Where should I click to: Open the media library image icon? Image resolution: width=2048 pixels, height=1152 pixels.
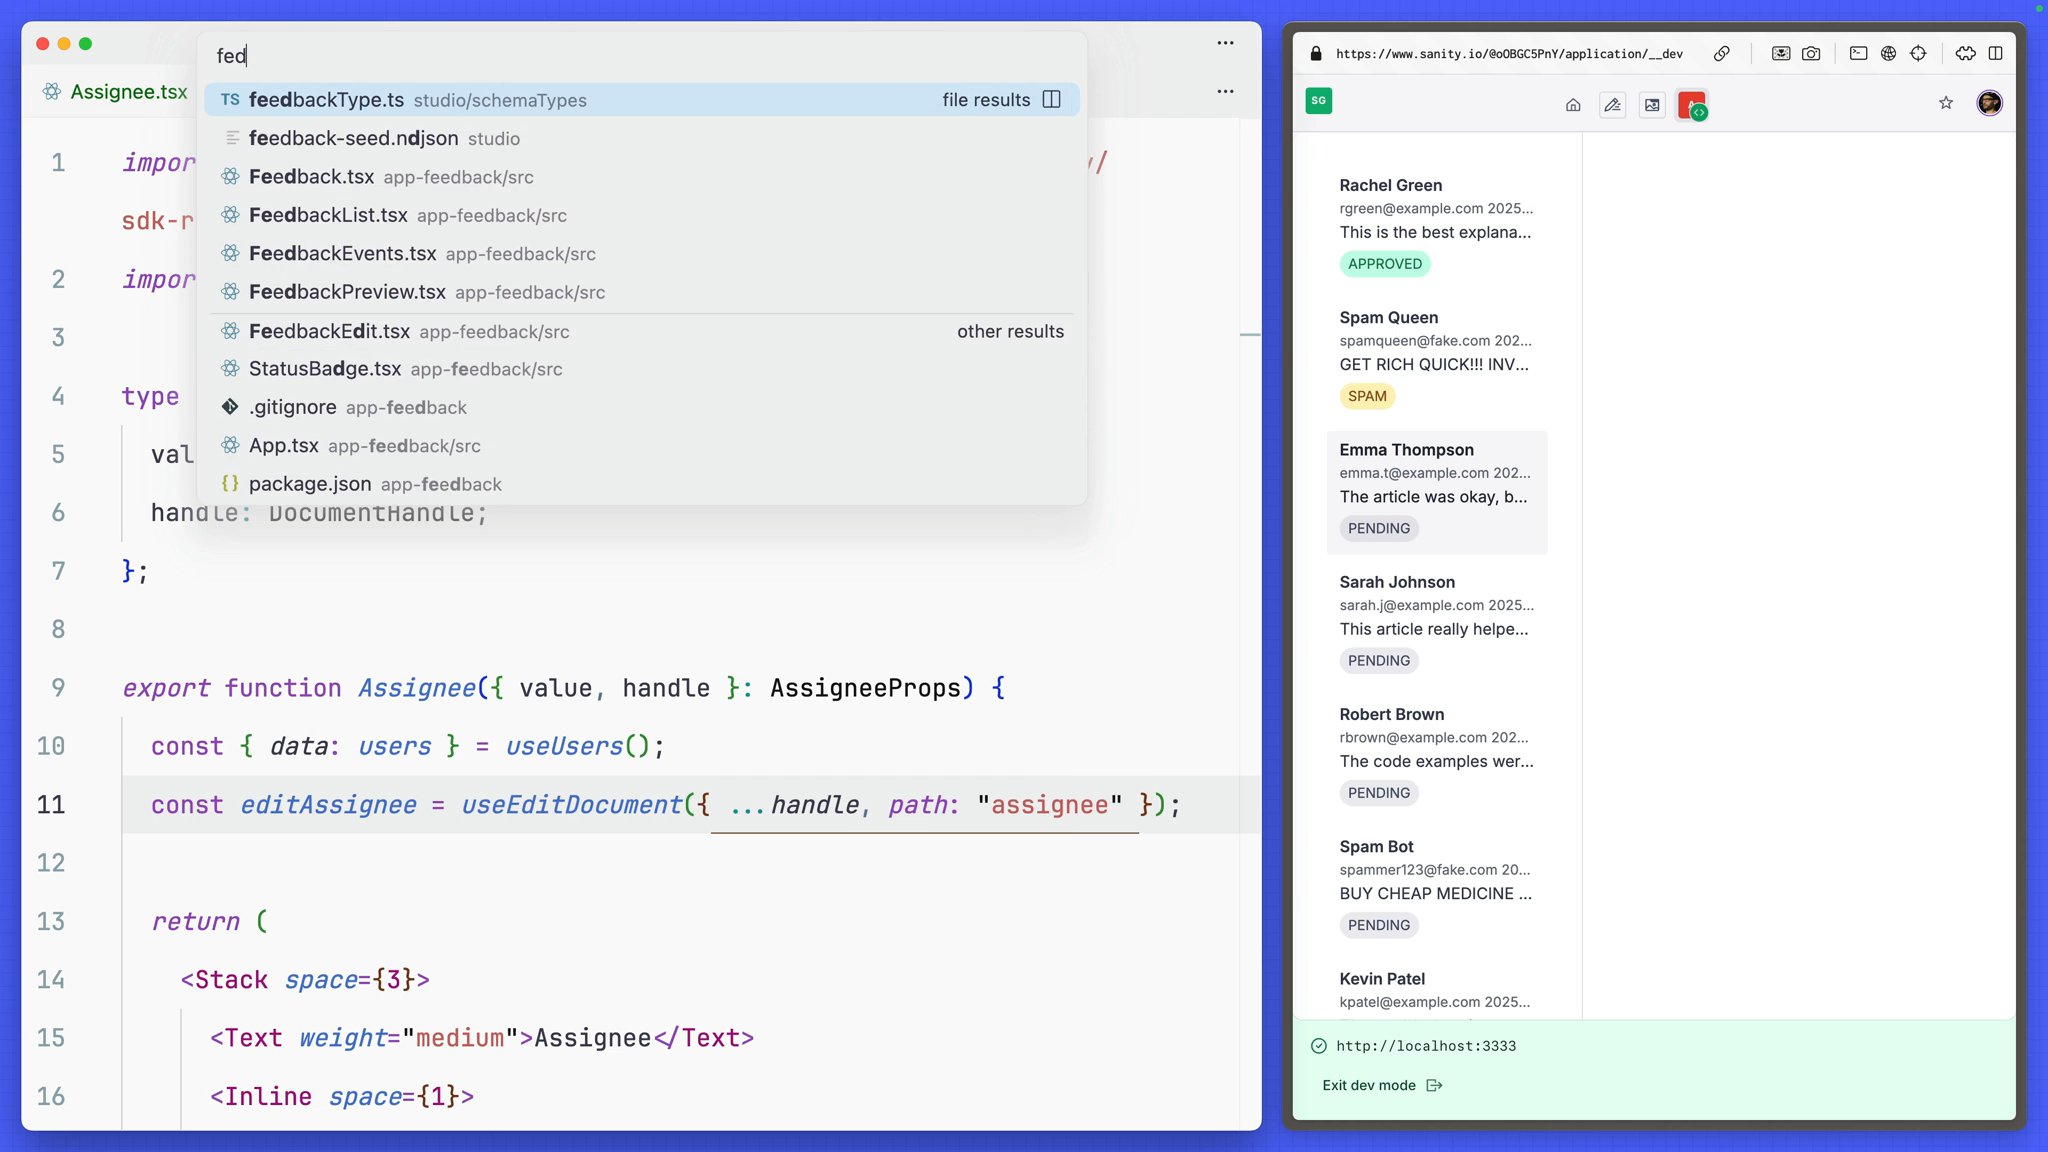pos(1652,105)
